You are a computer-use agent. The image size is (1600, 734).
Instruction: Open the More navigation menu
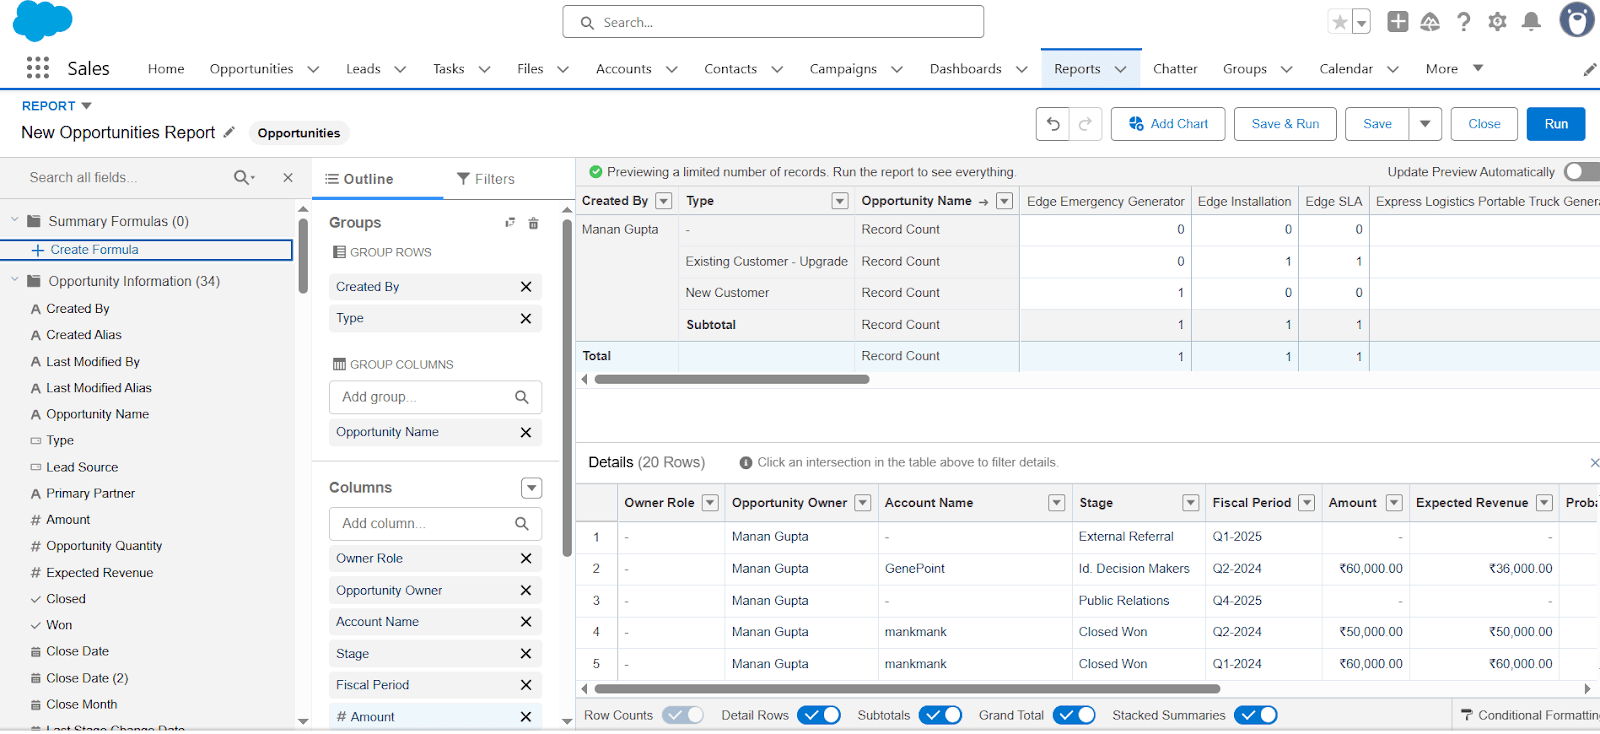tap(1454, 69)
